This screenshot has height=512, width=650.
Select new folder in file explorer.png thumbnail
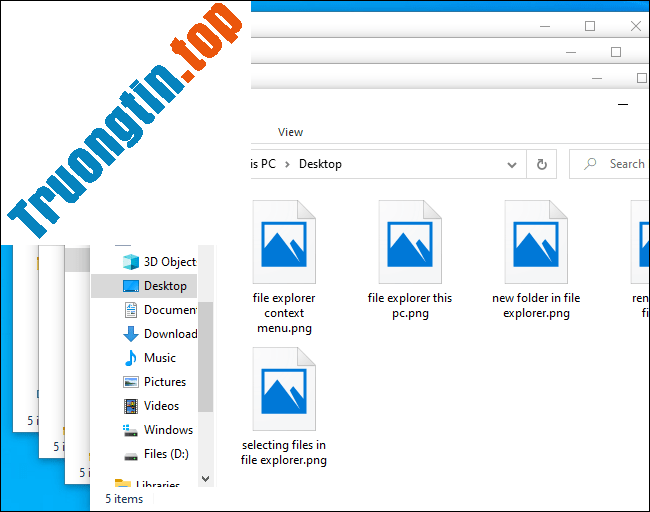pyautogui.click(x=536, y=242)
